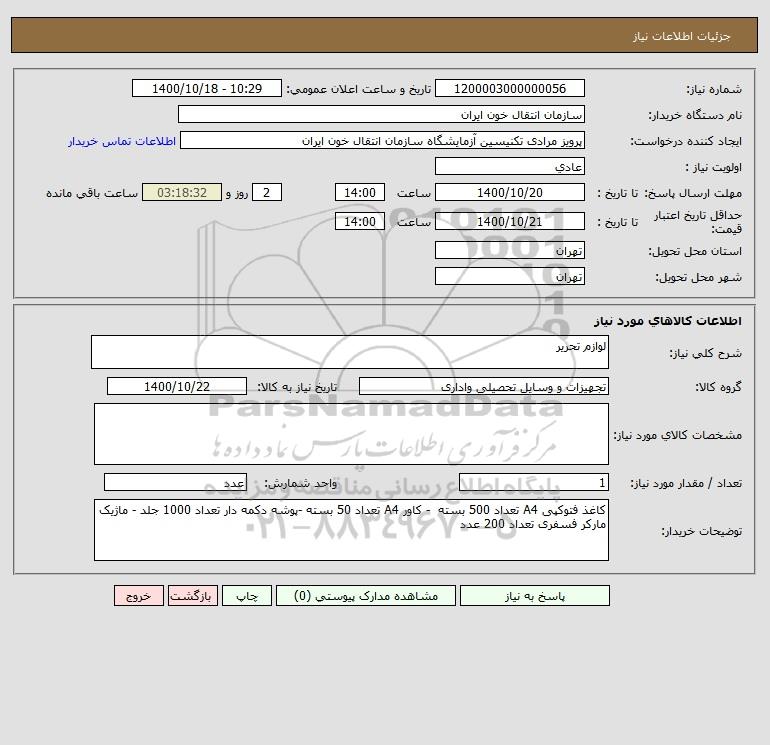This screenshot has height=745, width=770.
Task: Click price validity date 1400/10/21 field
Action: (510, 221)
